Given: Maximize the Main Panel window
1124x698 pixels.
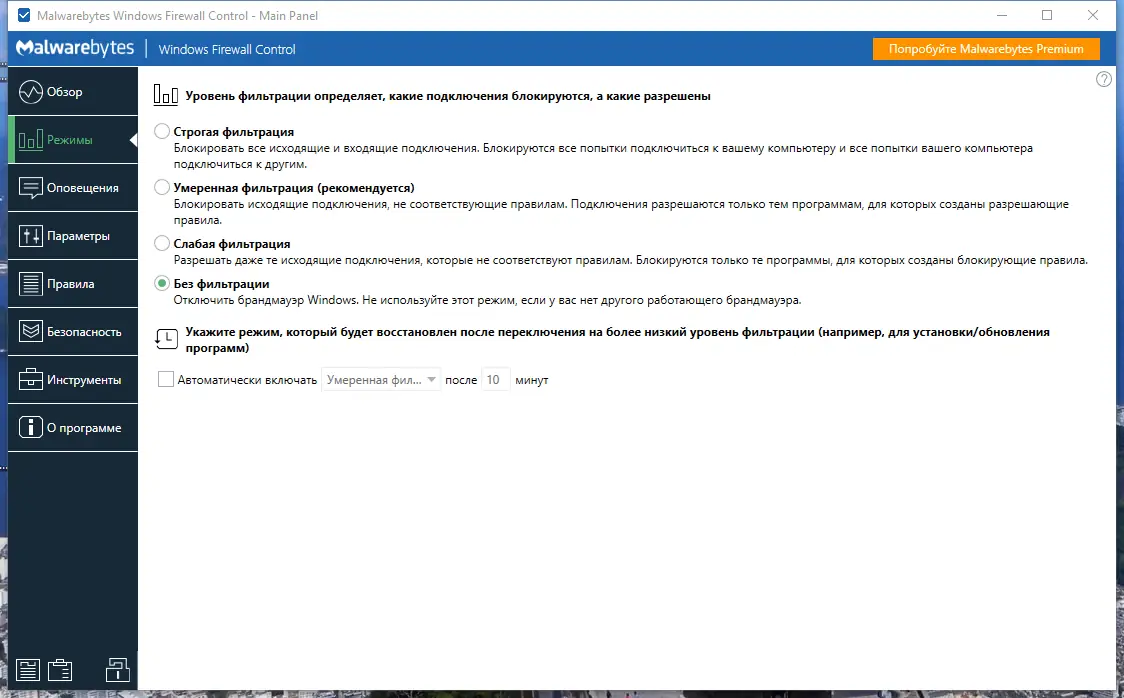Looking at the screenshot, I should pos(1047,15).
